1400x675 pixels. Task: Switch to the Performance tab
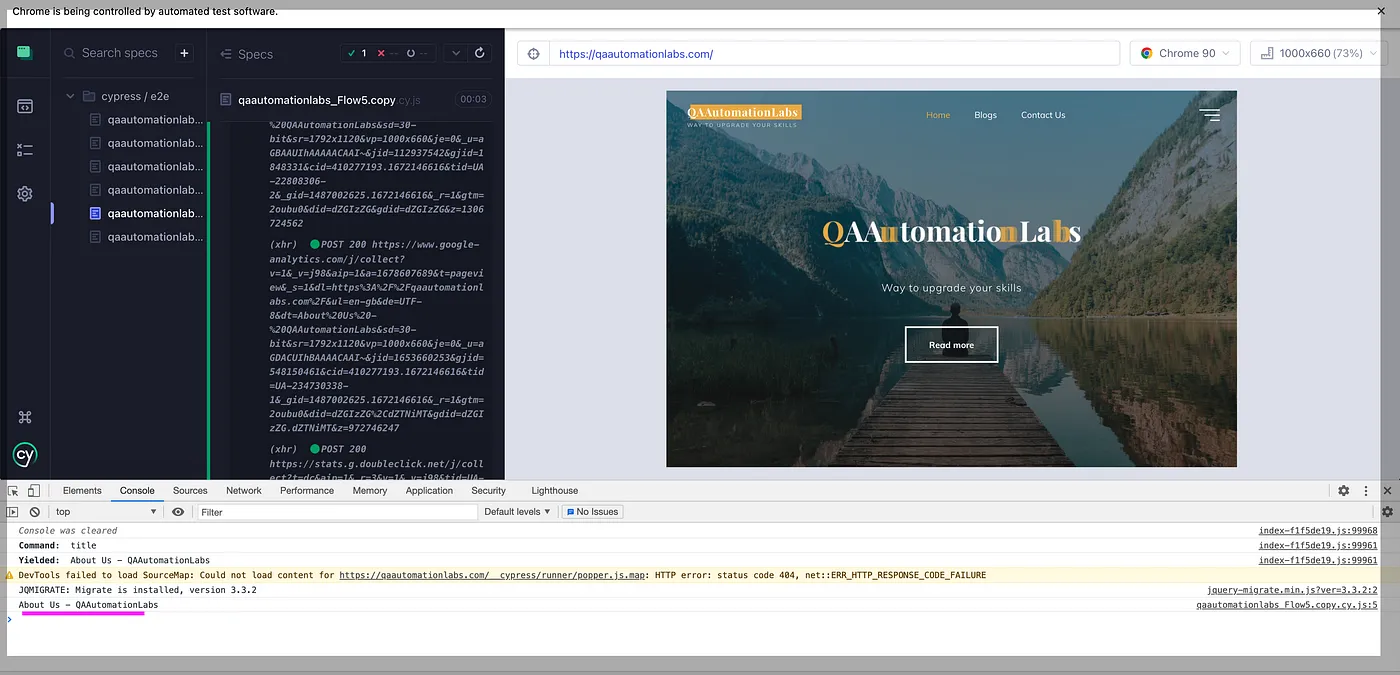tap(307, 490)
